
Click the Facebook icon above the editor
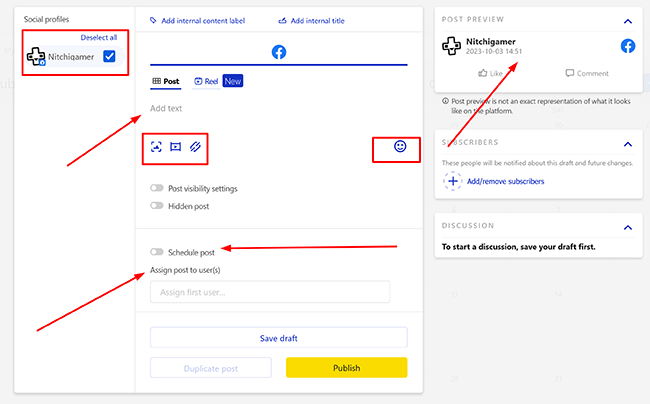[x=278, y=51]
